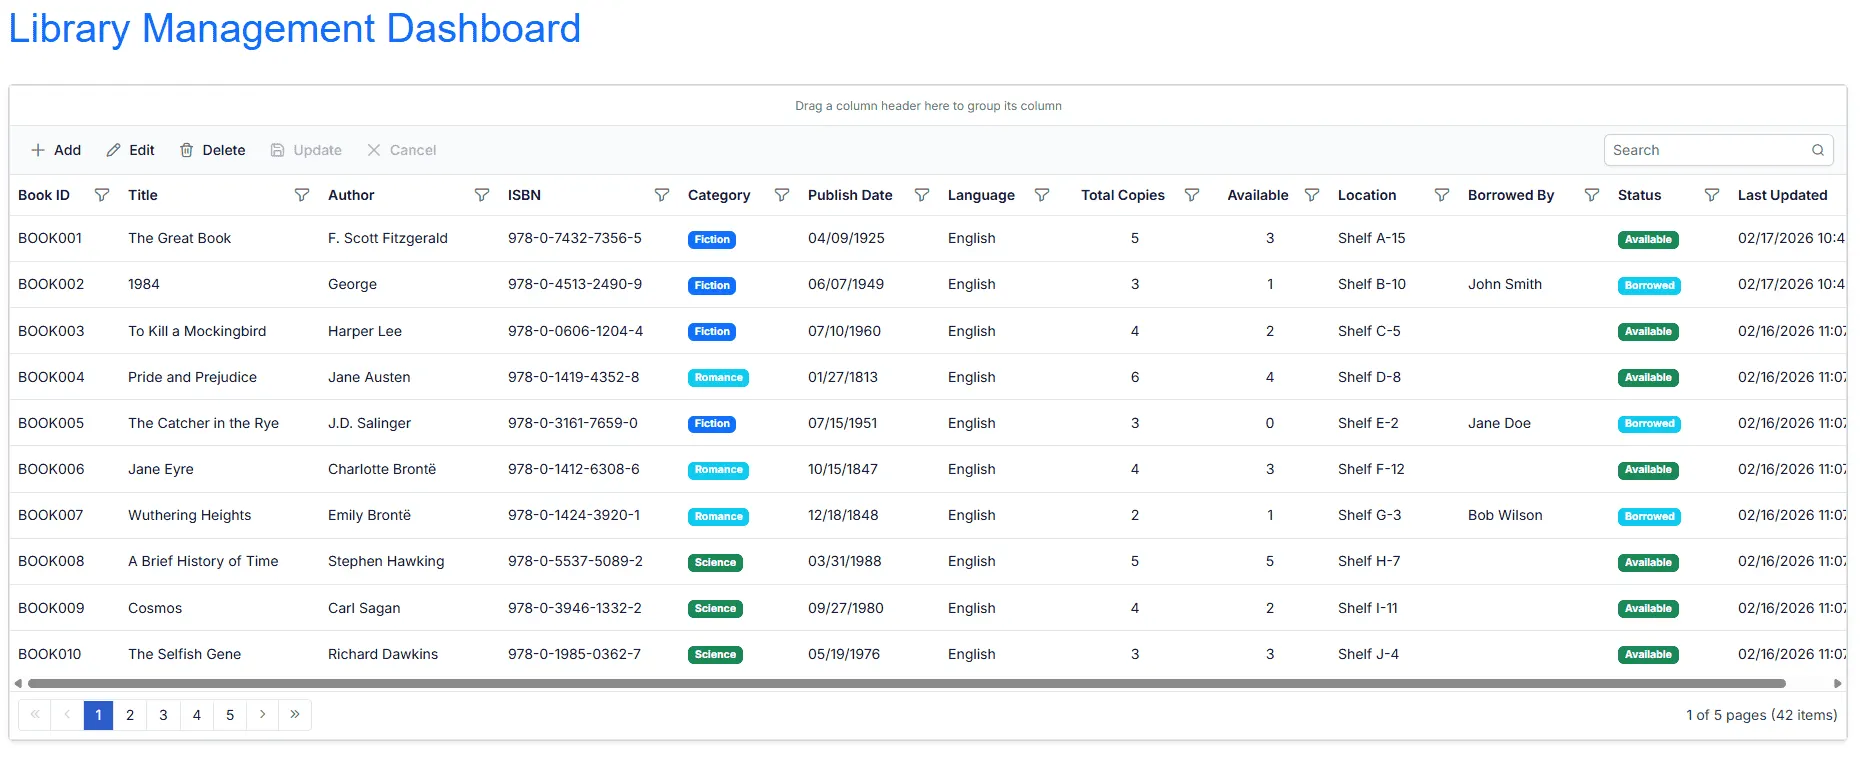This screenshot has height=759, width=1860.
Task: Open the Available column filter icon
Action: (x=1312, y=195)
